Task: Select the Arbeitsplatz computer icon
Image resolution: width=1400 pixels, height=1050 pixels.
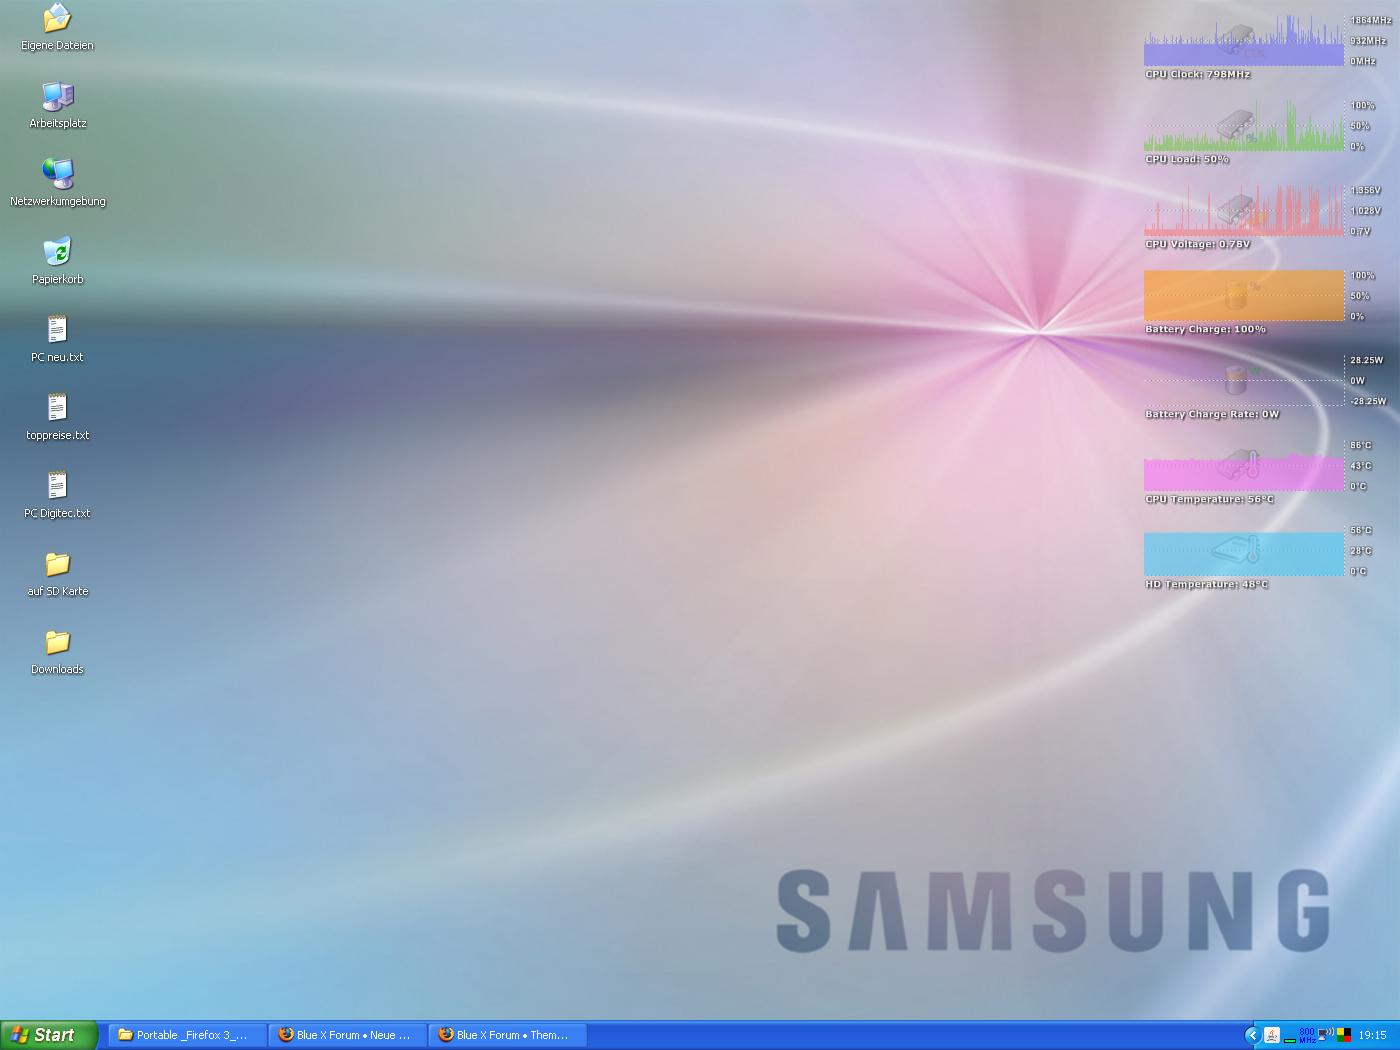Action: pos(57,97)
